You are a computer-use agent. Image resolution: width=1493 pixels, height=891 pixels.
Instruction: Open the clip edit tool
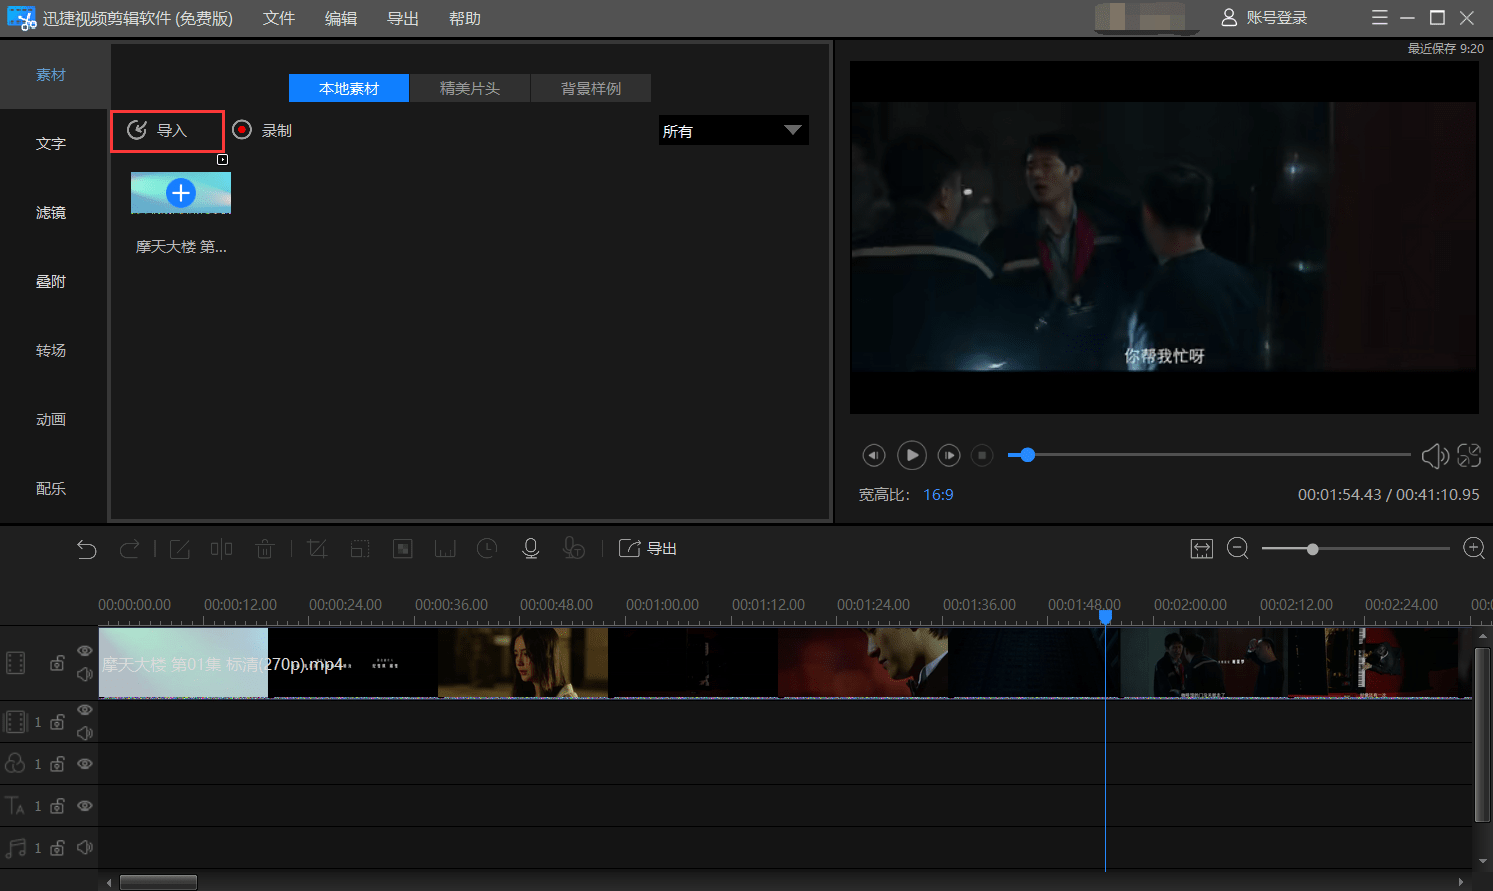pos(180,549)
